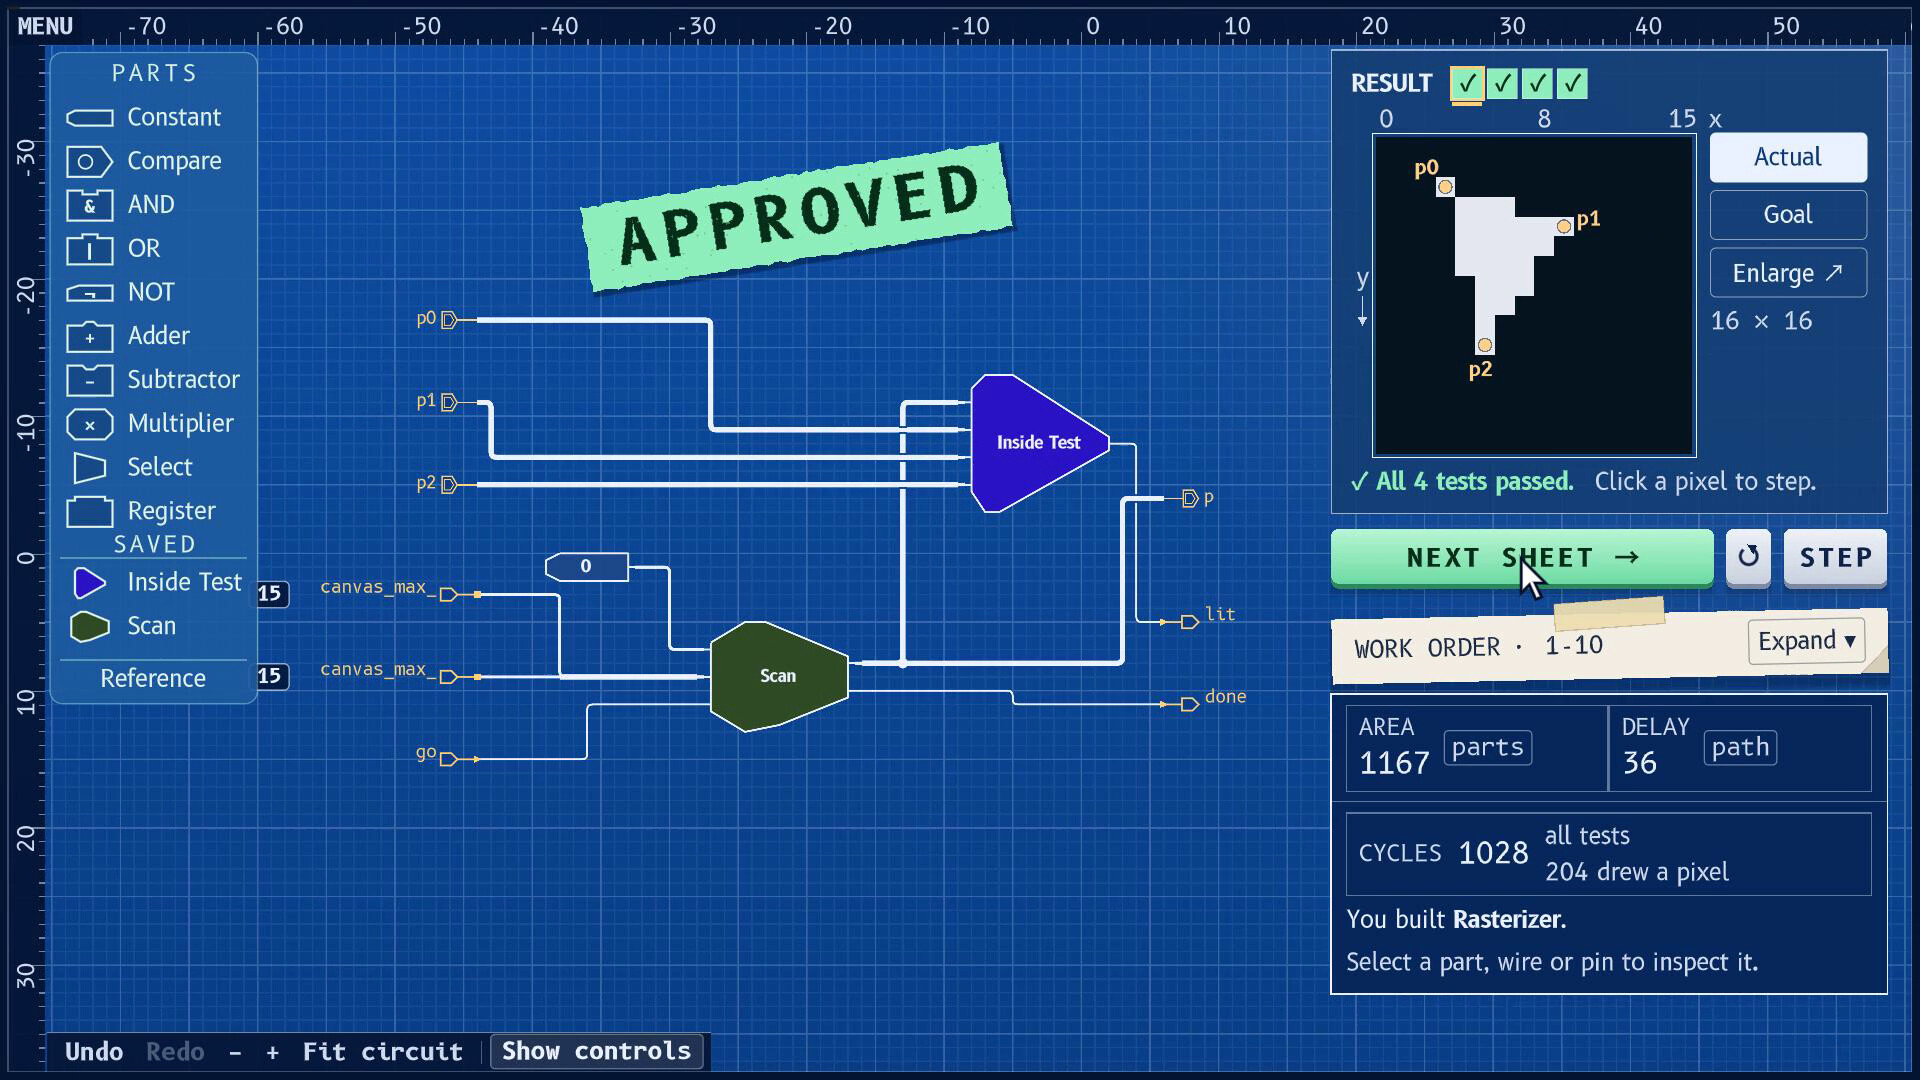Click the Scan block on the canvas
1920x1080 pixels.
coord(779,676)
